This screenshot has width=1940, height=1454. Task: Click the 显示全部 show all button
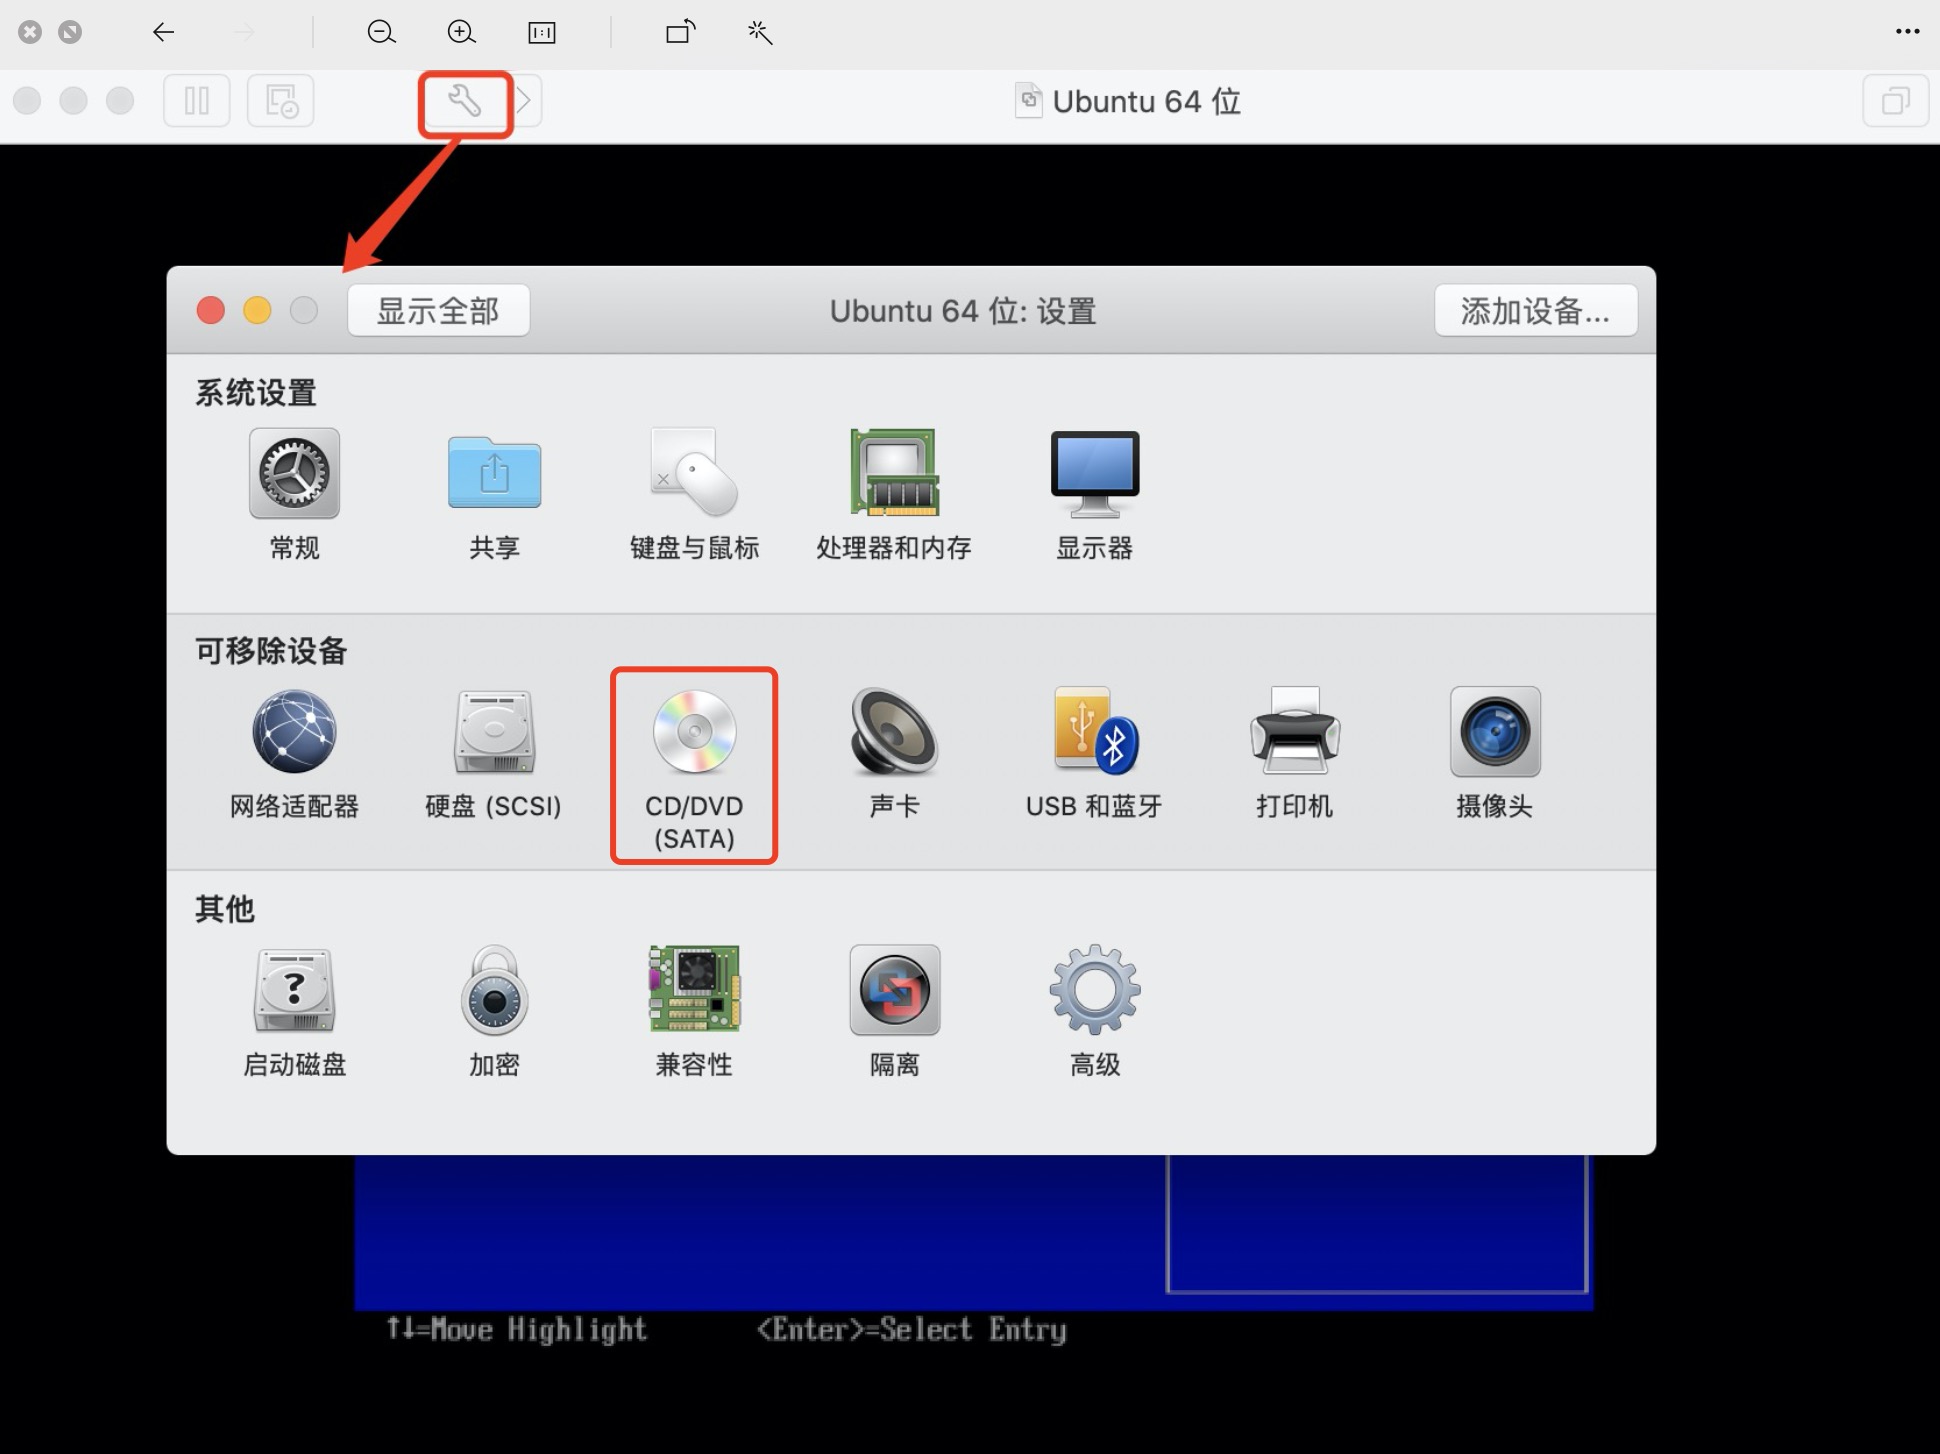point(438,311)
